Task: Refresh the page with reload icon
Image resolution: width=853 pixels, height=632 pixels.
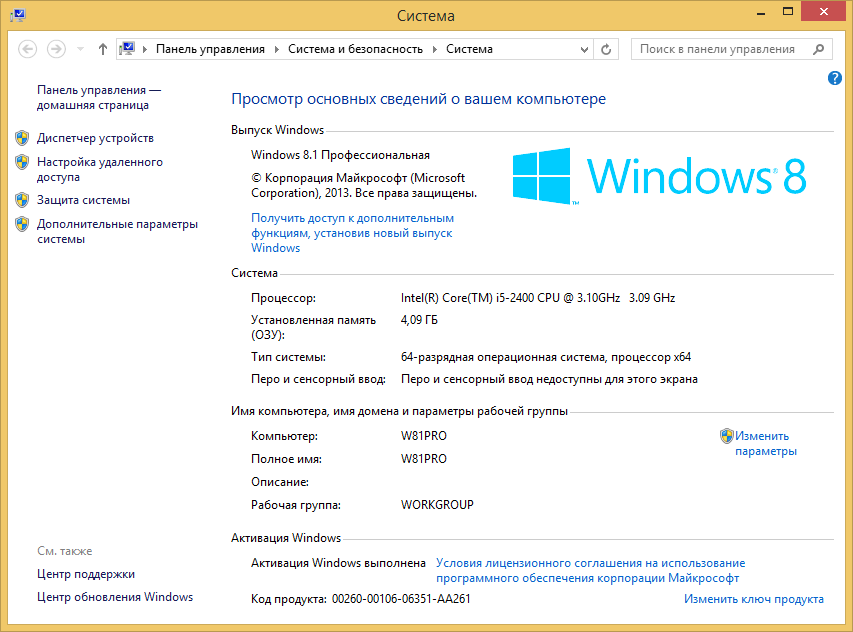Action: click(605, 49)
